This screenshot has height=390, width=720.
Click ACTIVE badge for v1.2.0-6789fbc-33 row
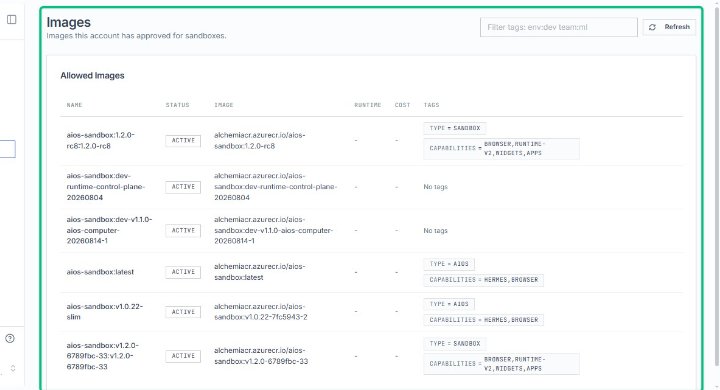[x=183, y=356]
